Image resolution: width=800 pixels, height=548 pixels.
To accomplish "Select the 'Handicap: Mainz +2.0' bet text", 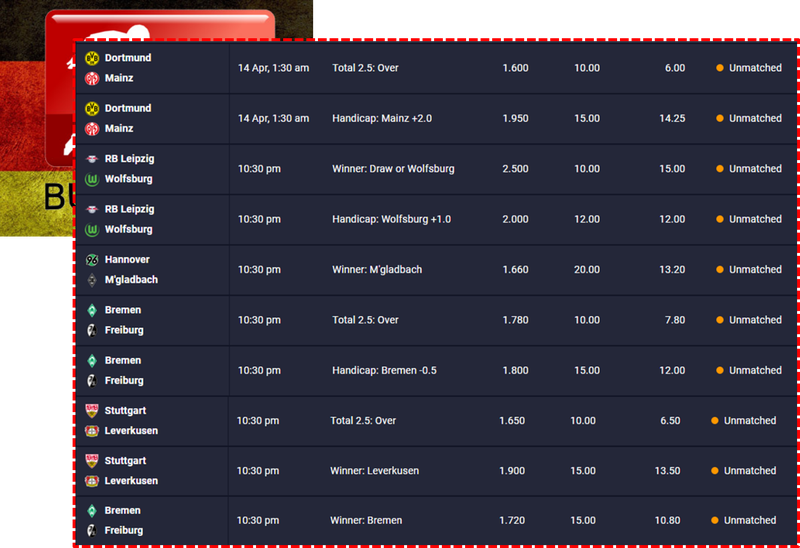I will pyautogui.click(x=382, y=118).
